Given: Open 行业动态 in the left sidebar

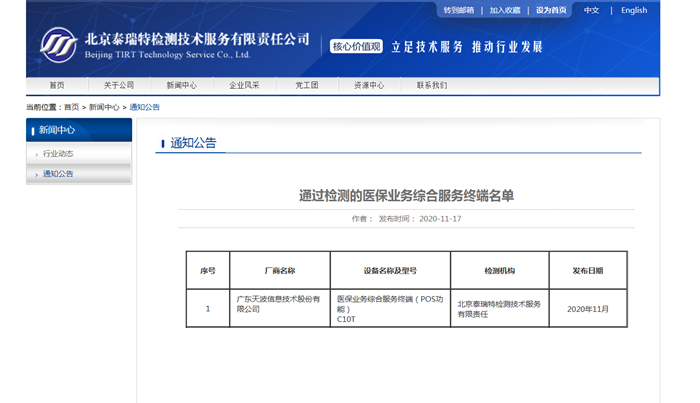Looking at the screenshot, I should tap(58, 154).
